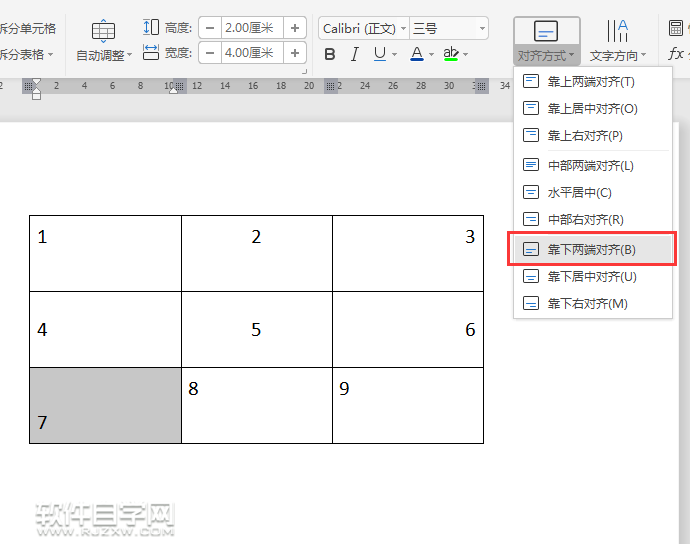
Task: Decrease column width with minus button
Action: [210, 53]
